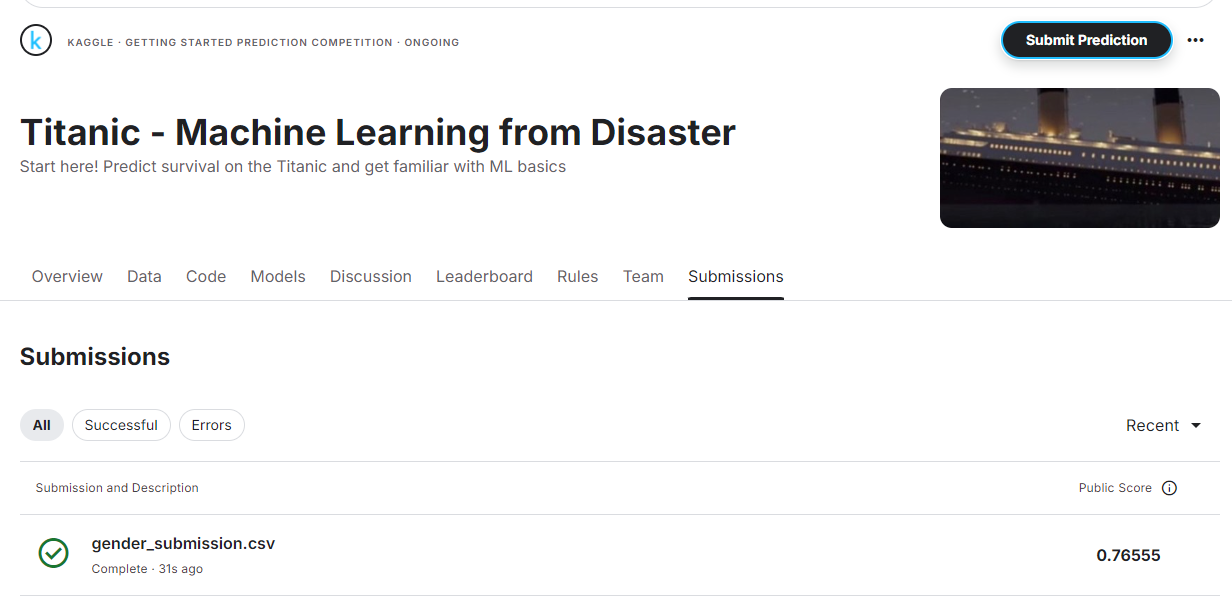Click the Titanic - Machine Learning from Disaster title

[378, 132]
